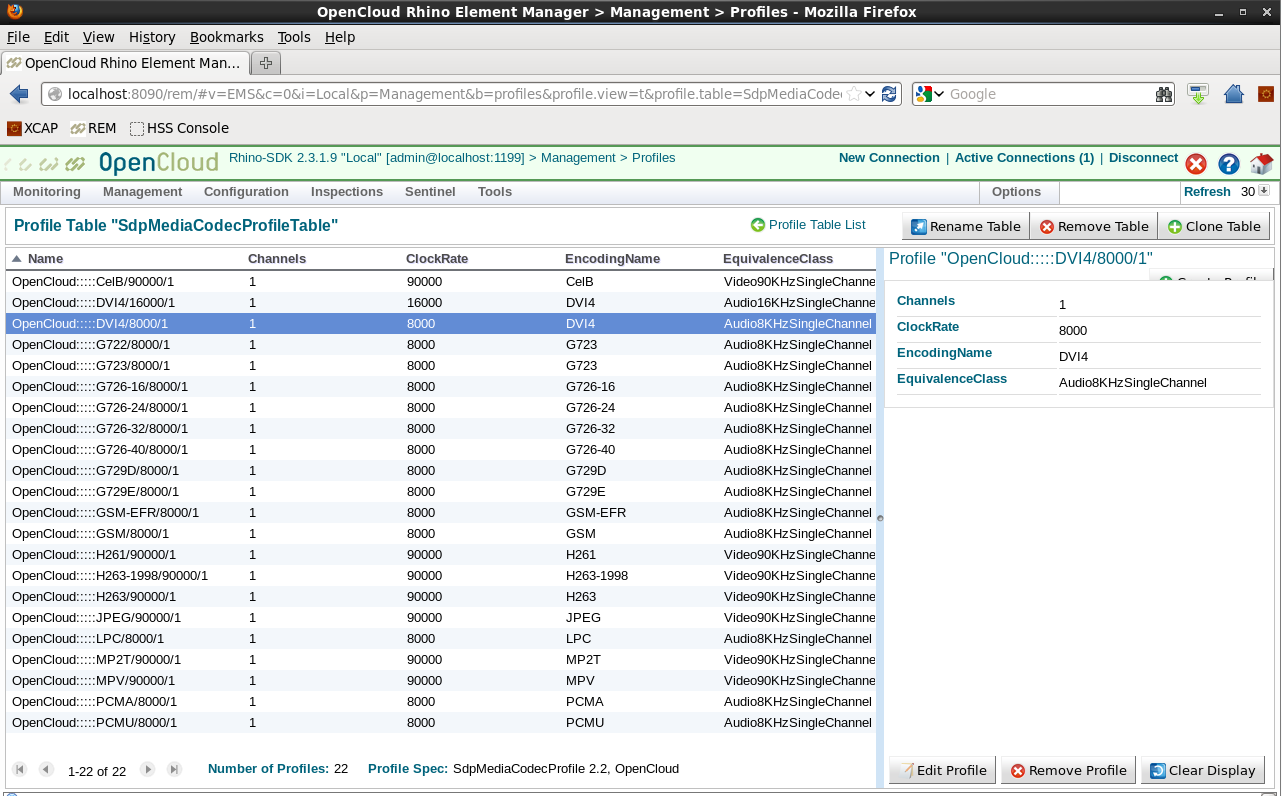This screenshot has width=1282, height=796.
Task: Toggle sort order on the Name column
Action: (37, 258)
